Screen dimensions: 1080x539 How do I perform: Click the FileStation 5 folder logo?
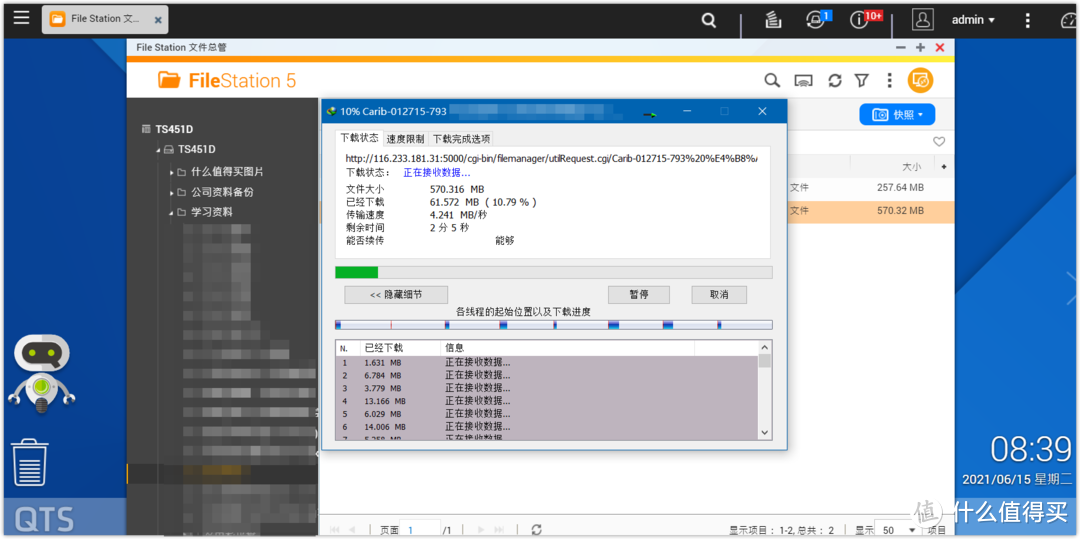[169, 81]
